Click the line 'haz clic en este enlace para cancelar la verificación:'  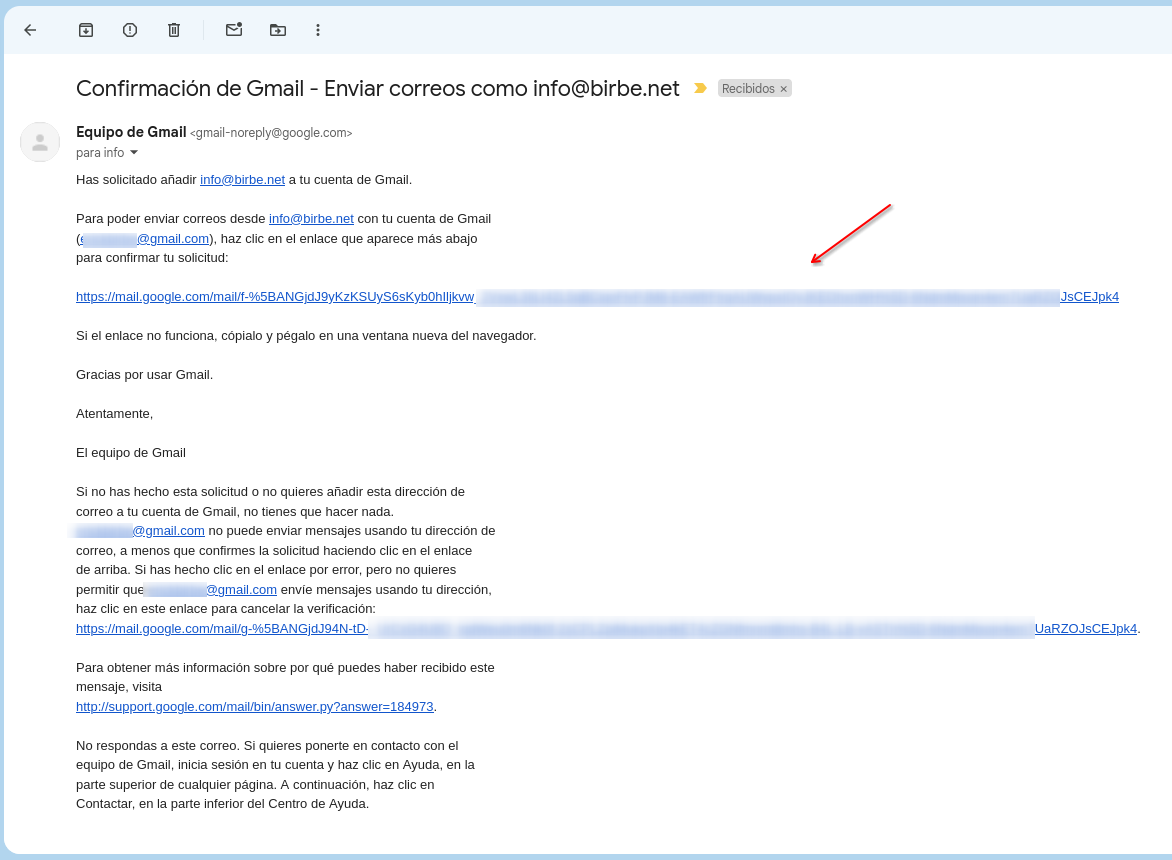click(226, 609)
